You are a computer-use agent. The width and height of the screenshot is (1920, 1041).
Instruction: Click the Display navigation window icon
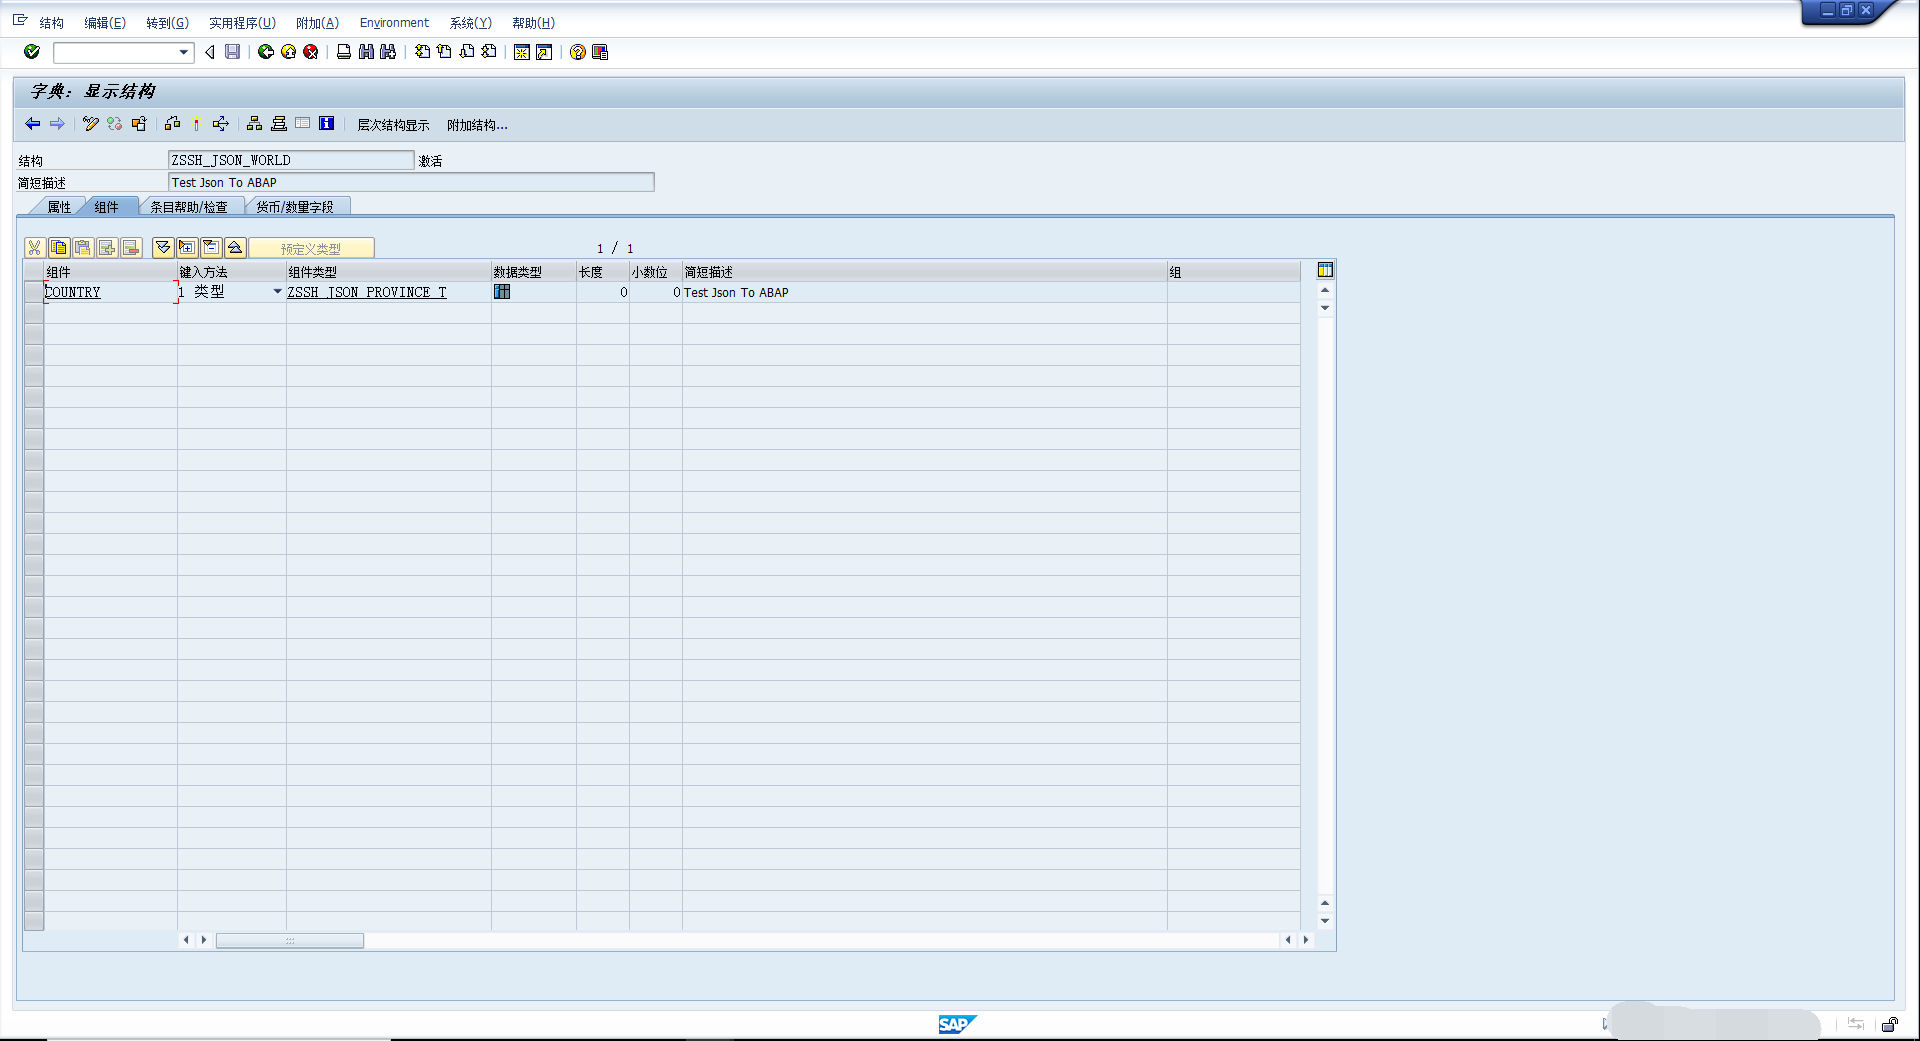click(x=279, y=124)
